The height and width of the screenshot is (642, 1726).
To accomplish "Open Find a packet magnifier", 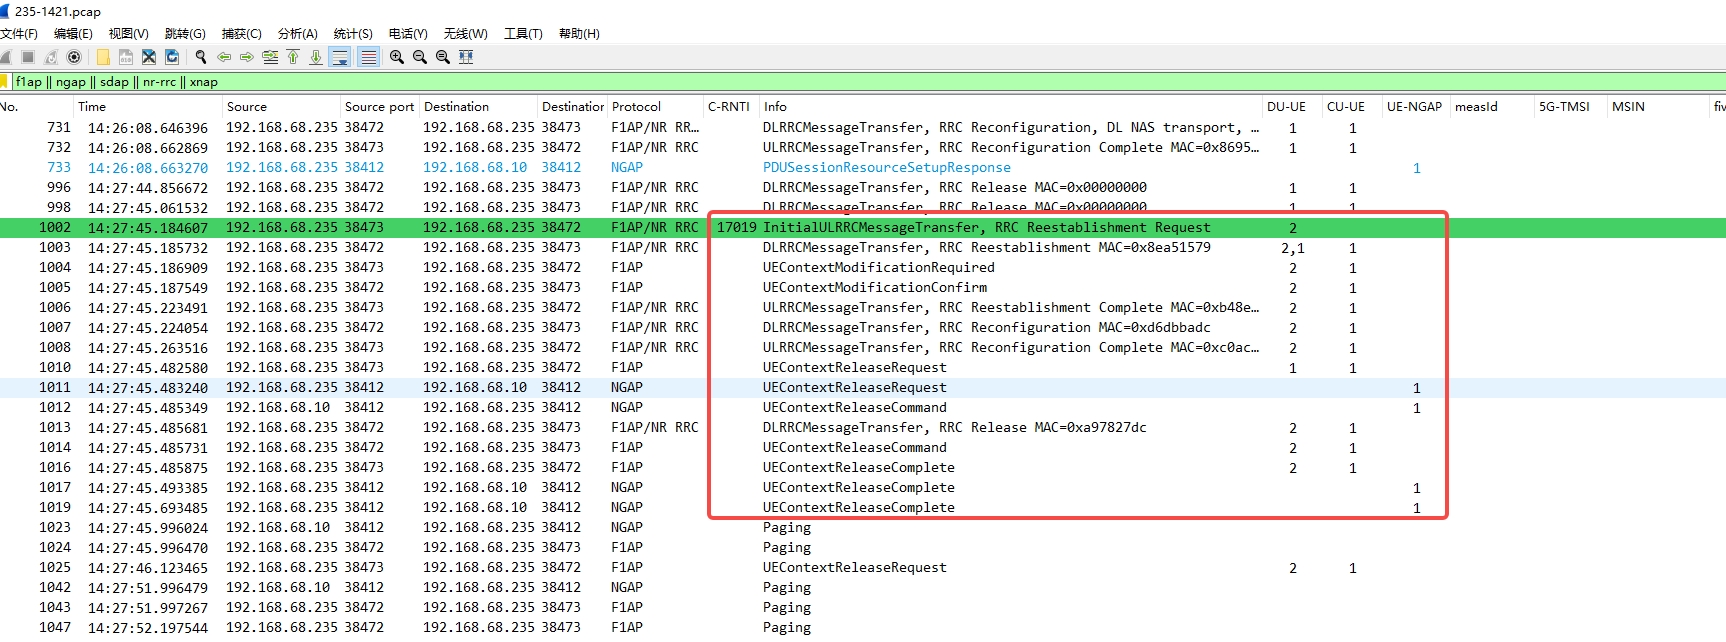I will coord(201,57).
